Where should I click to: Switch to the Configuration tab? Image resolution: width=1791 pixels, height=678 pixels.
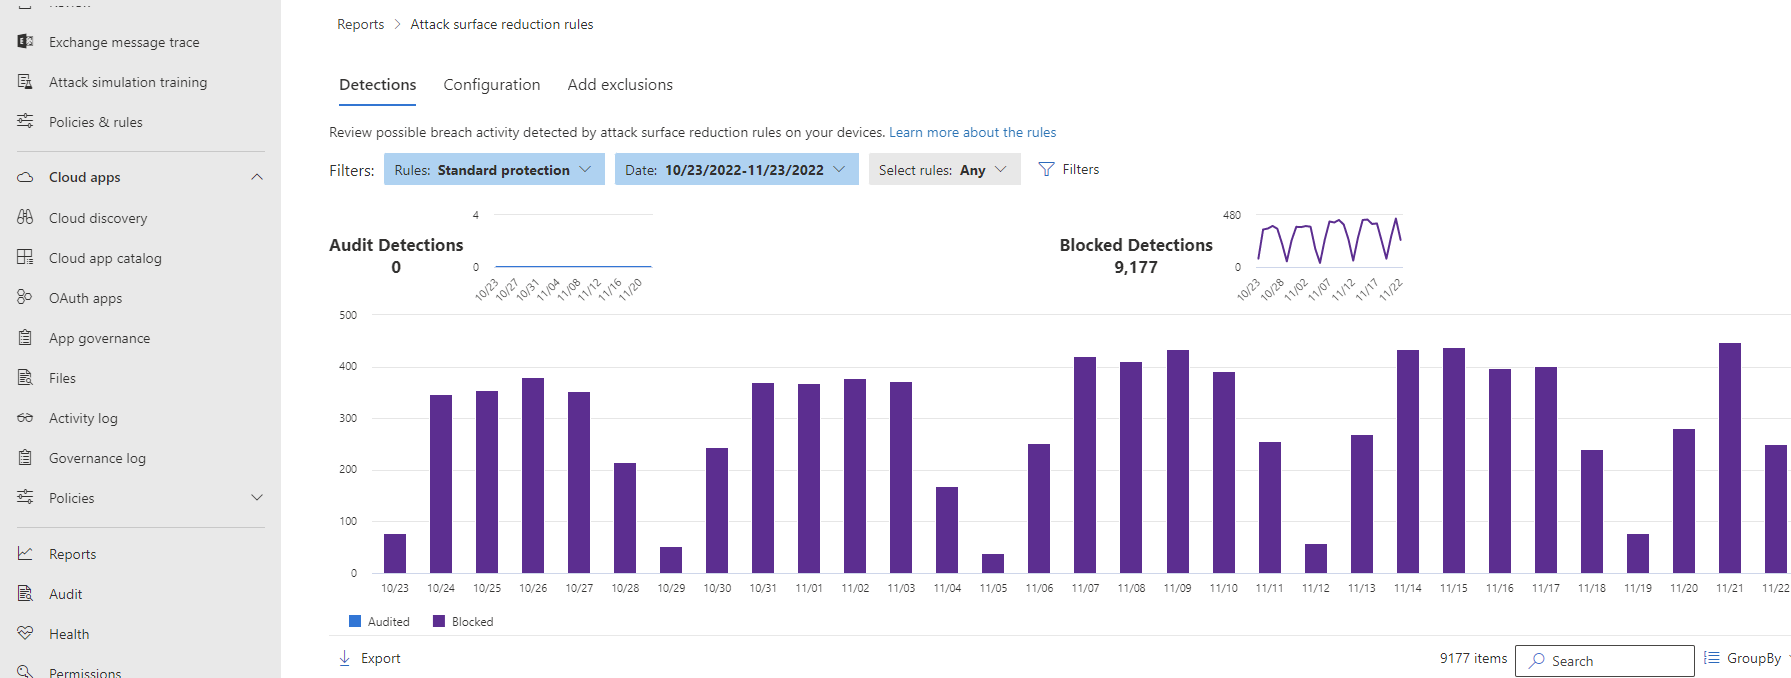(x=491, y=85)
